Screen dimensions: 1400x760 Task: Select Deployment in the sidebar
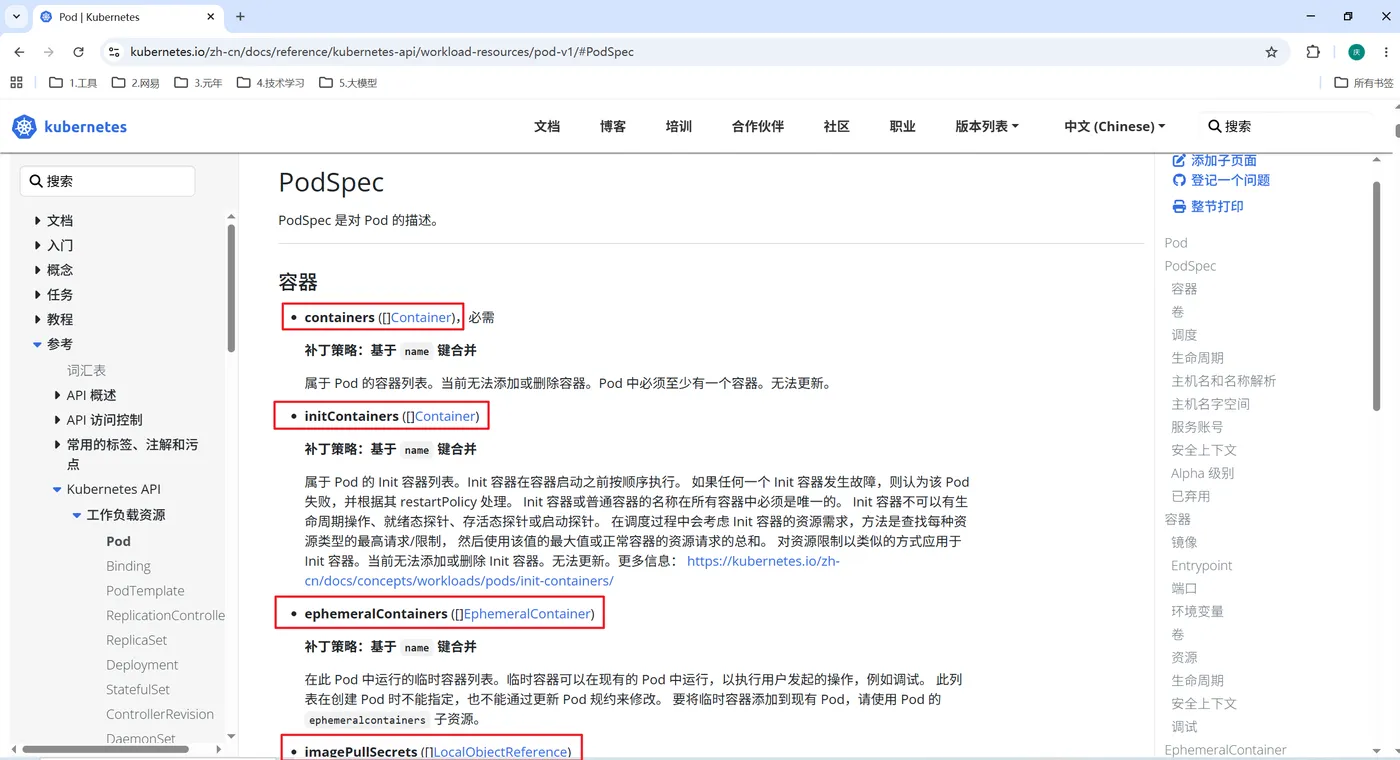[142, 665]
